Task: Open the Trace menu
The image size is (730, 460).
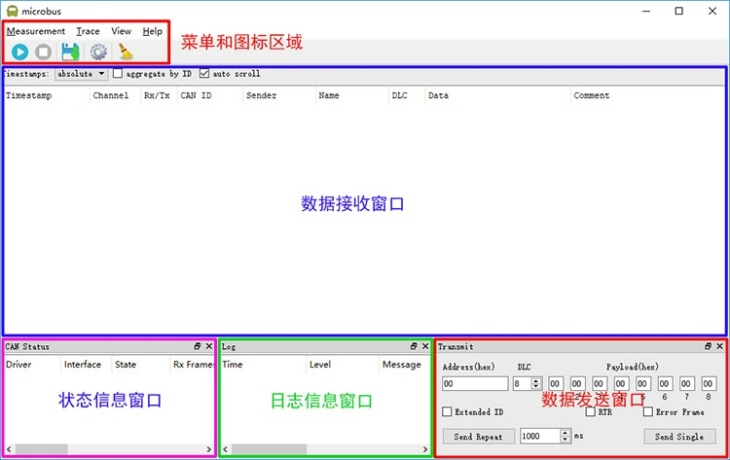Action: [x=88, y=31]
